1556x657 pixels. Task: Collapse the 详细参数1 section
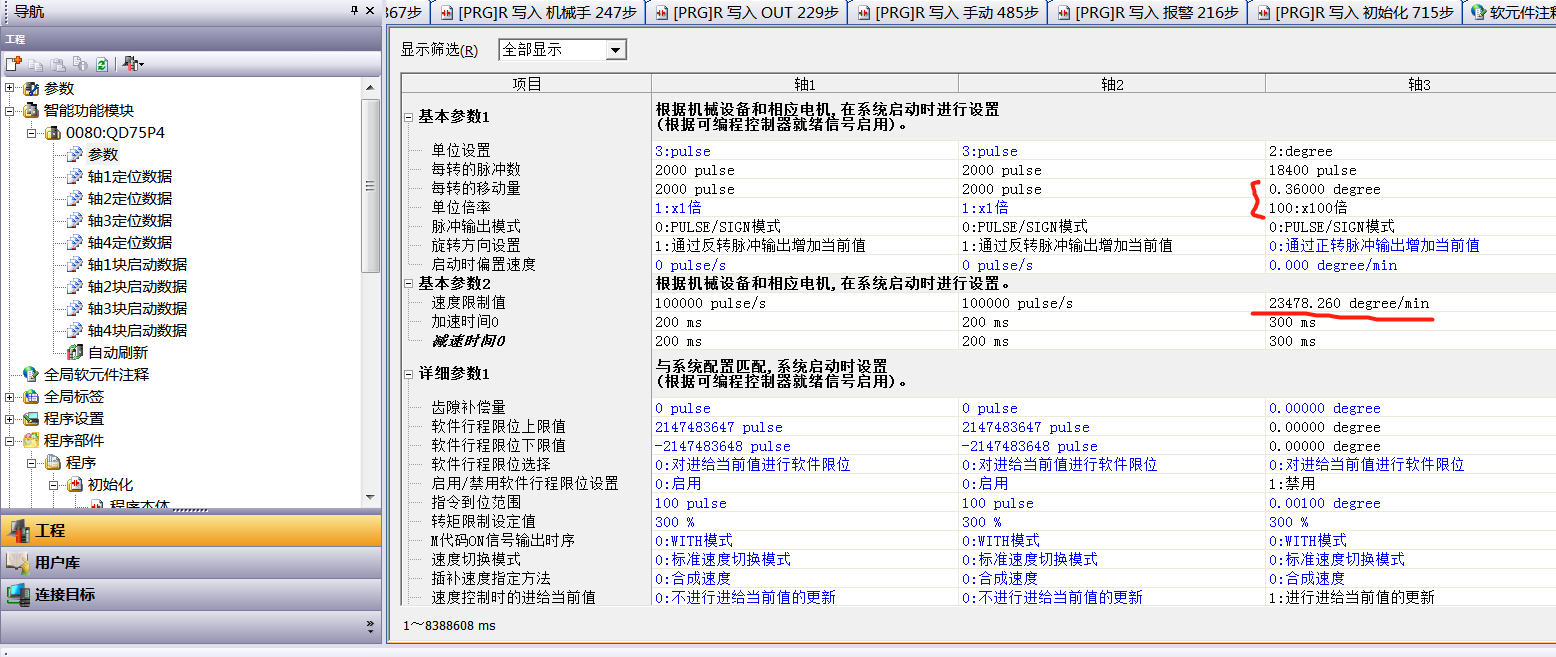click(x=408, y=374)
